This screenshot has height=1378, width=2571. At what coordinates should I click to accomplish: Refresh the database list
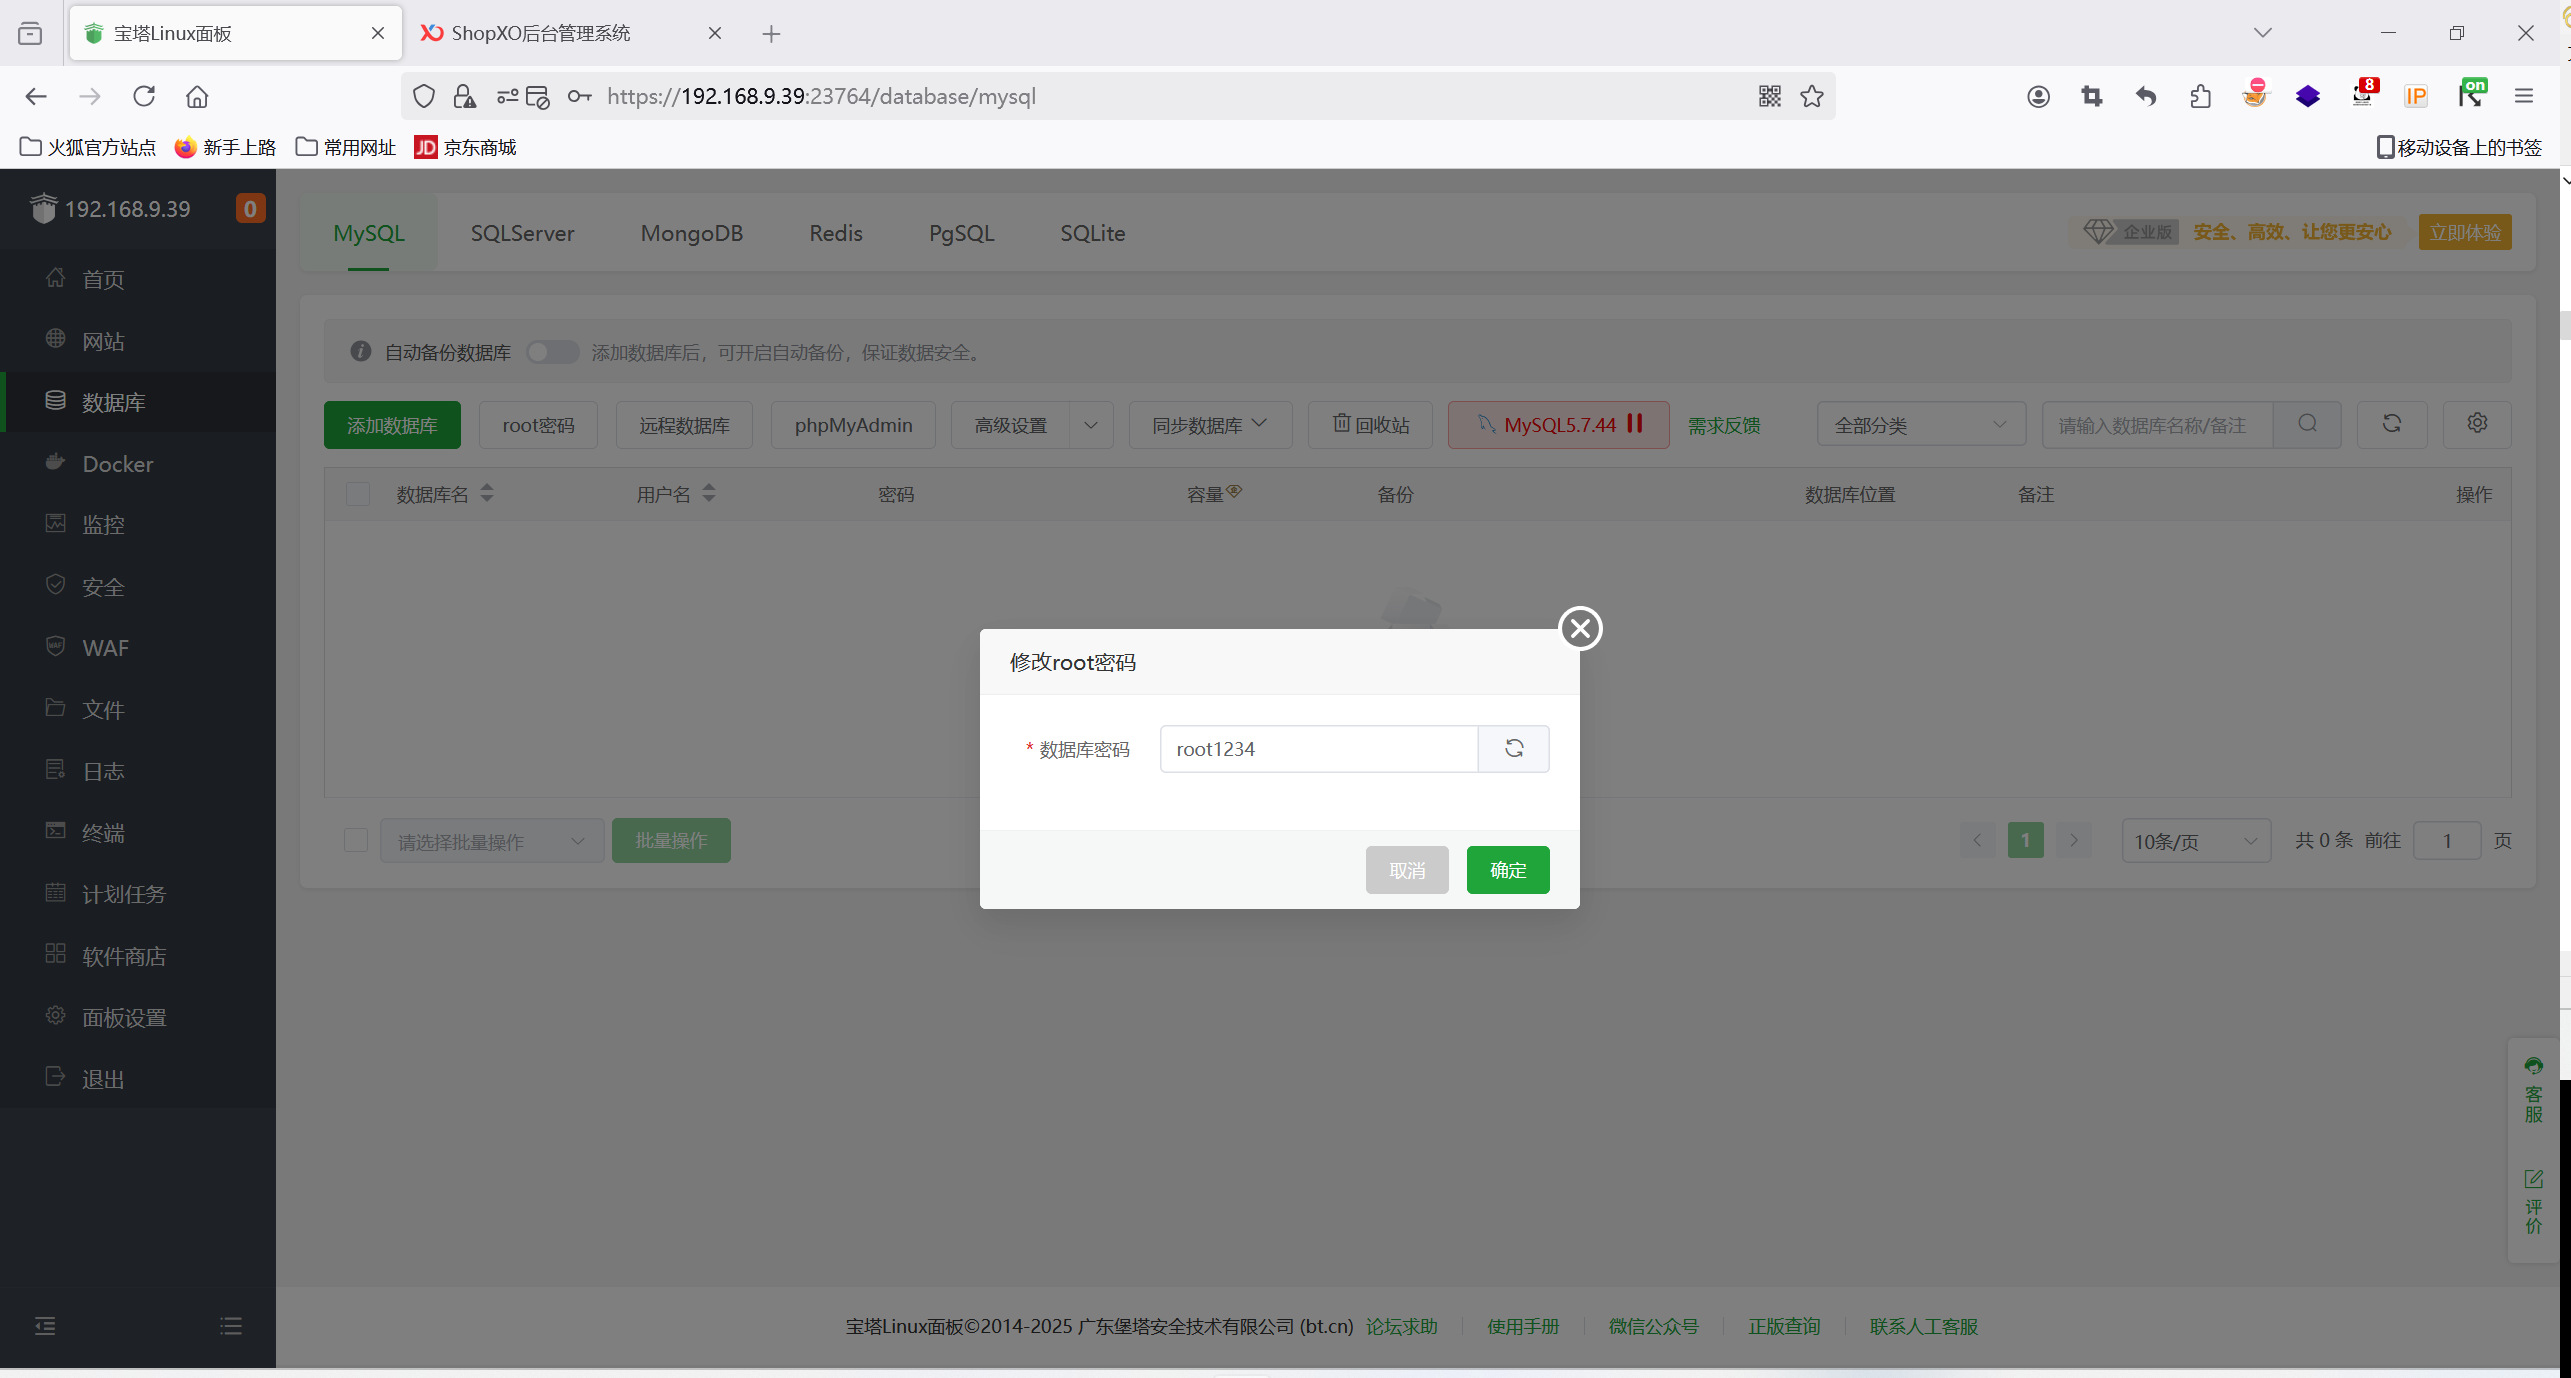pyautogui.click(x=2391, y=424)
